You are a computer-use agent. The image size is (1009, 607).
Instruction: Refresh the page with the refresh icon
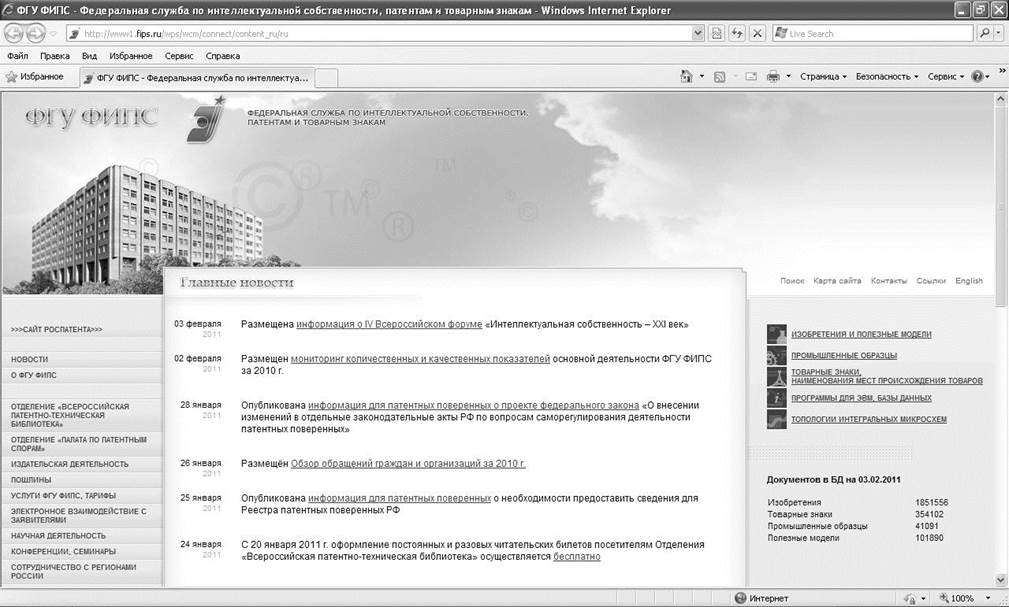737,33
